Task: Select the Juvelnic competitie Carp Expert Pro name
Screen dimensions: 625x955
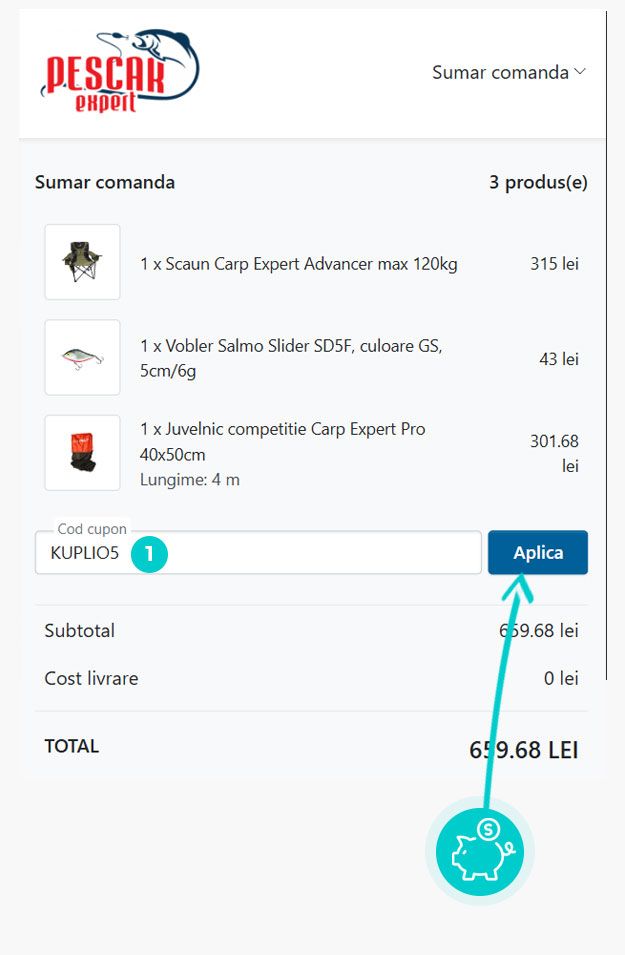Action: 282,440
